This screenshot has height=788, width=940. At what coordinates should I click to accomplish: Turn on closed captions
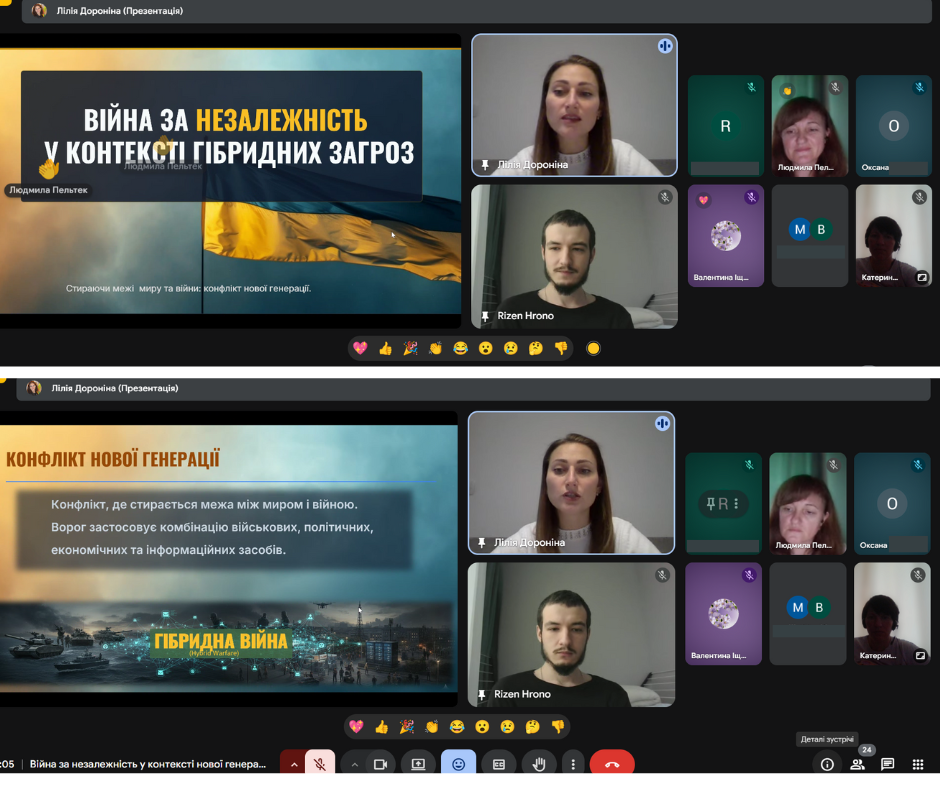[498, 764]
